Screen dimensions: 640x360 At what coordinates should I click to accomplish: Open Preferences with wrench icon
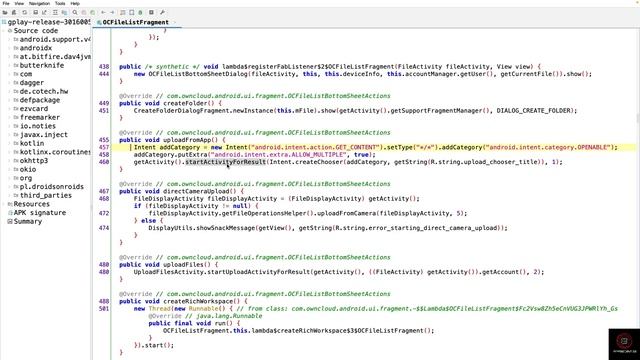(162, 12)
